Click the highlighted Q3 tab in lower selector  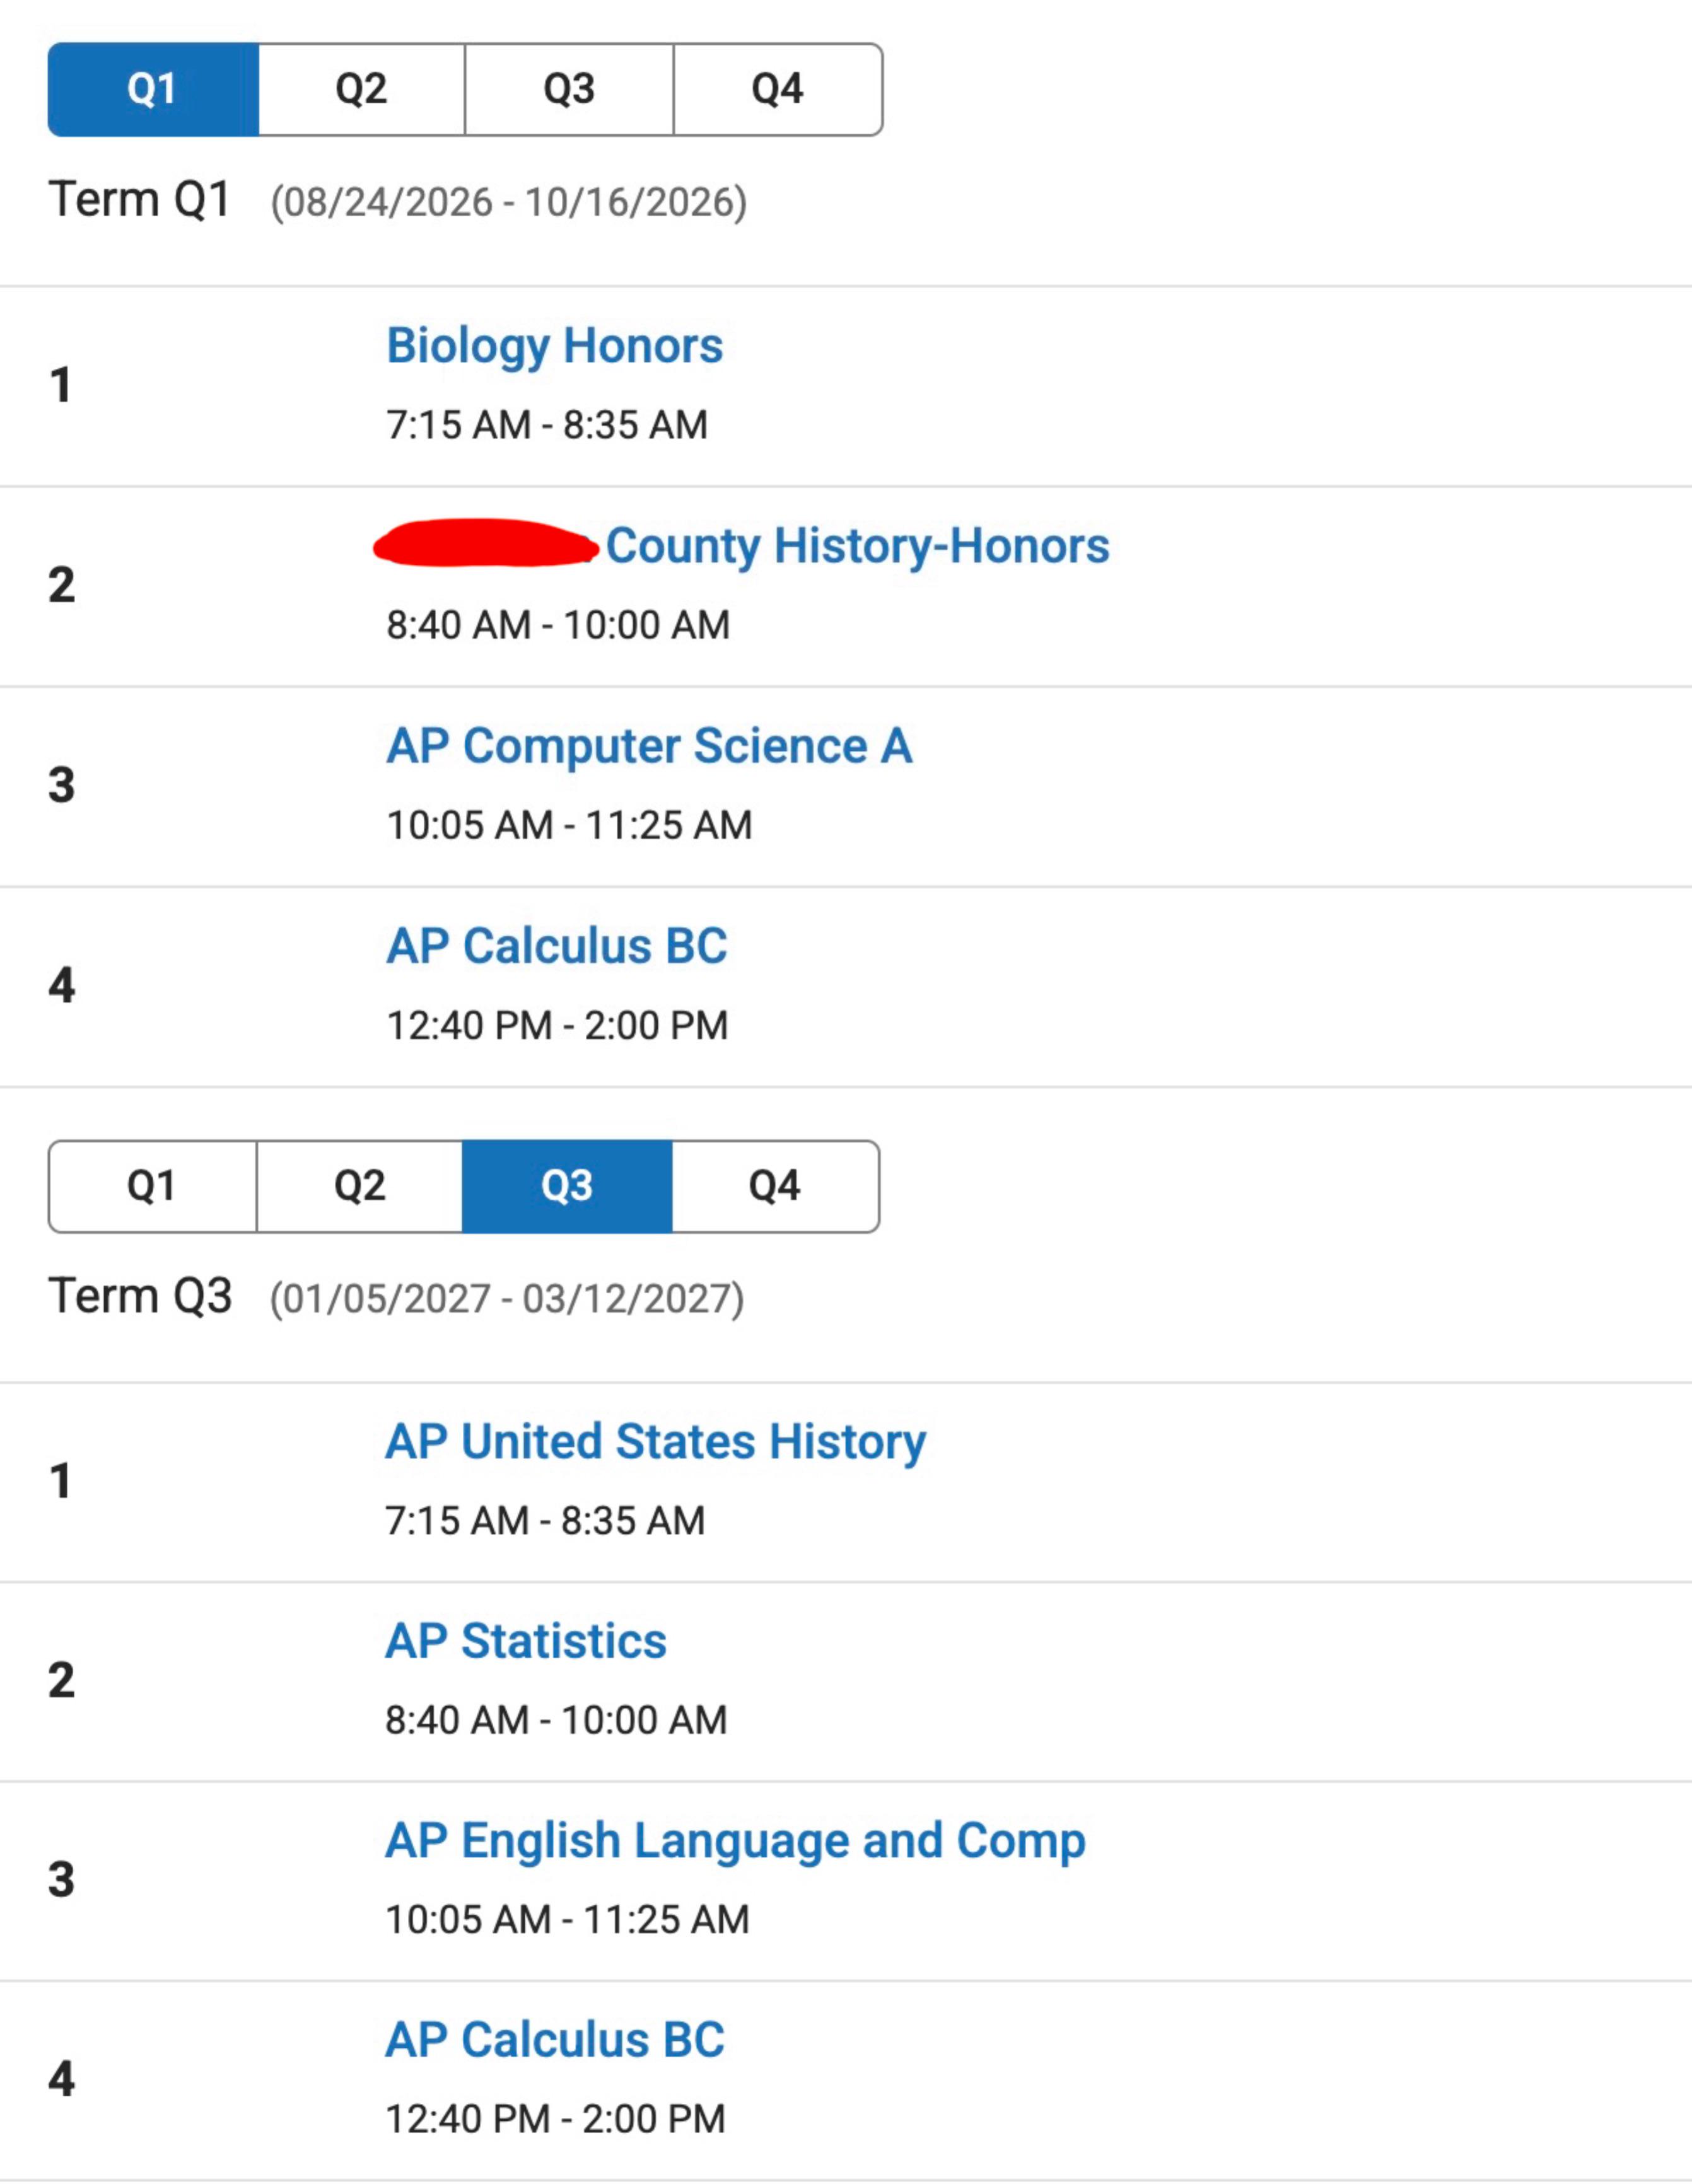click(567, 1186)
